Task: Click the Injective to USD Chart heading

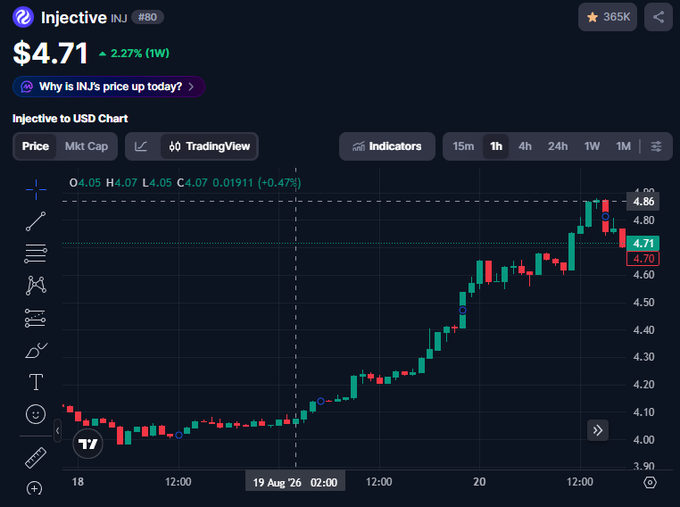Action: coord(70,118)
